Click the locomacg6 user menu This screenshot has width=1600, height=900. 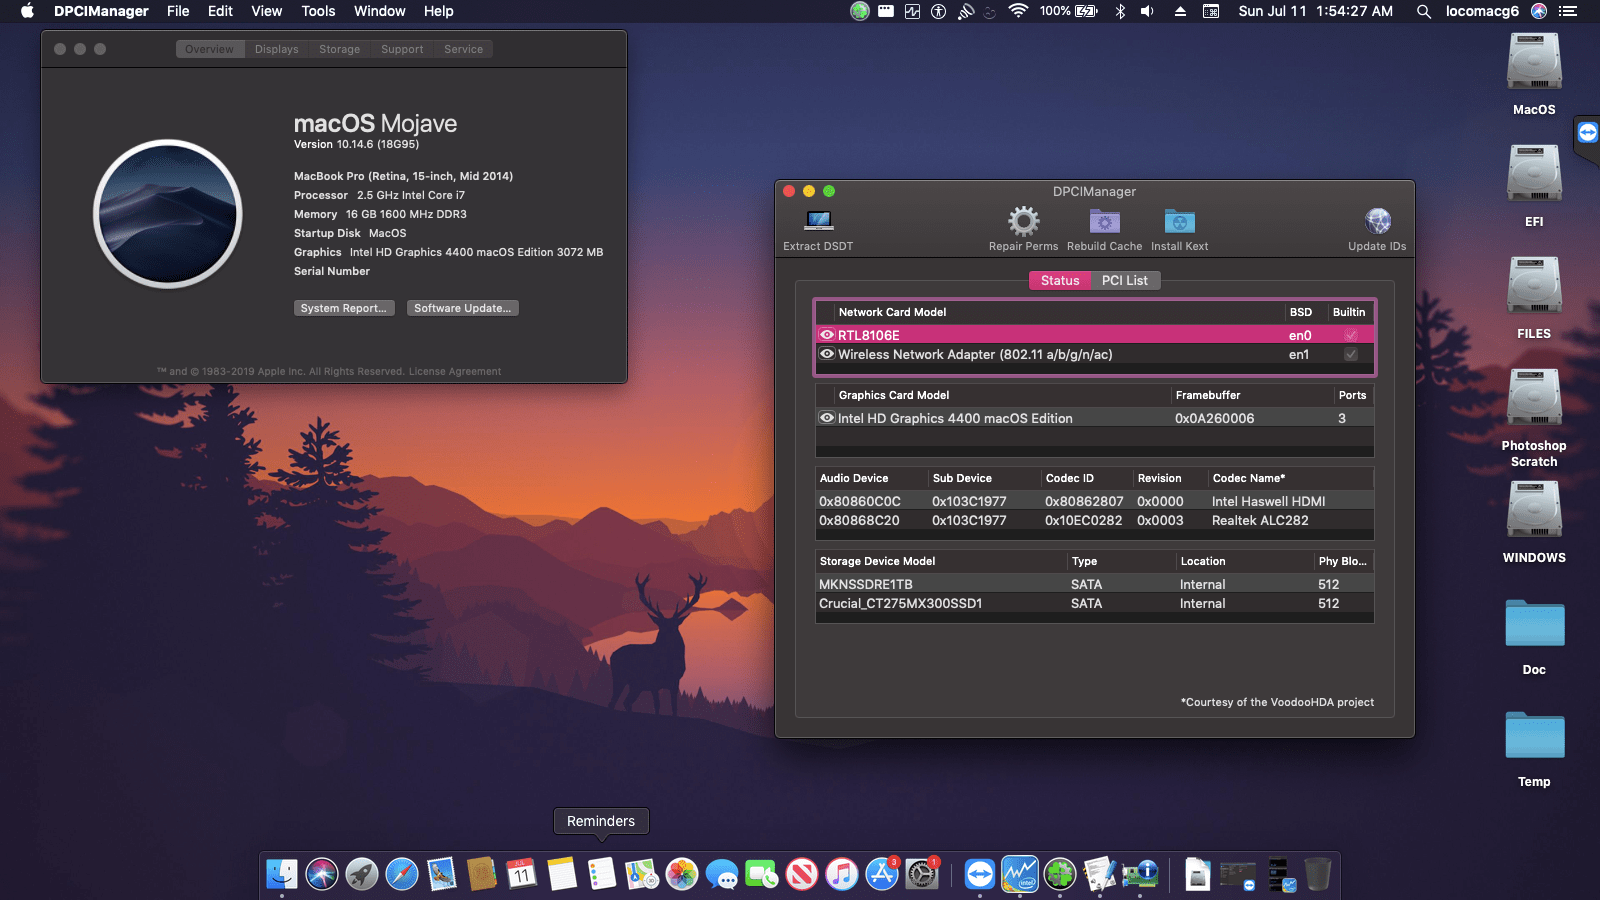click(1482, 11)
